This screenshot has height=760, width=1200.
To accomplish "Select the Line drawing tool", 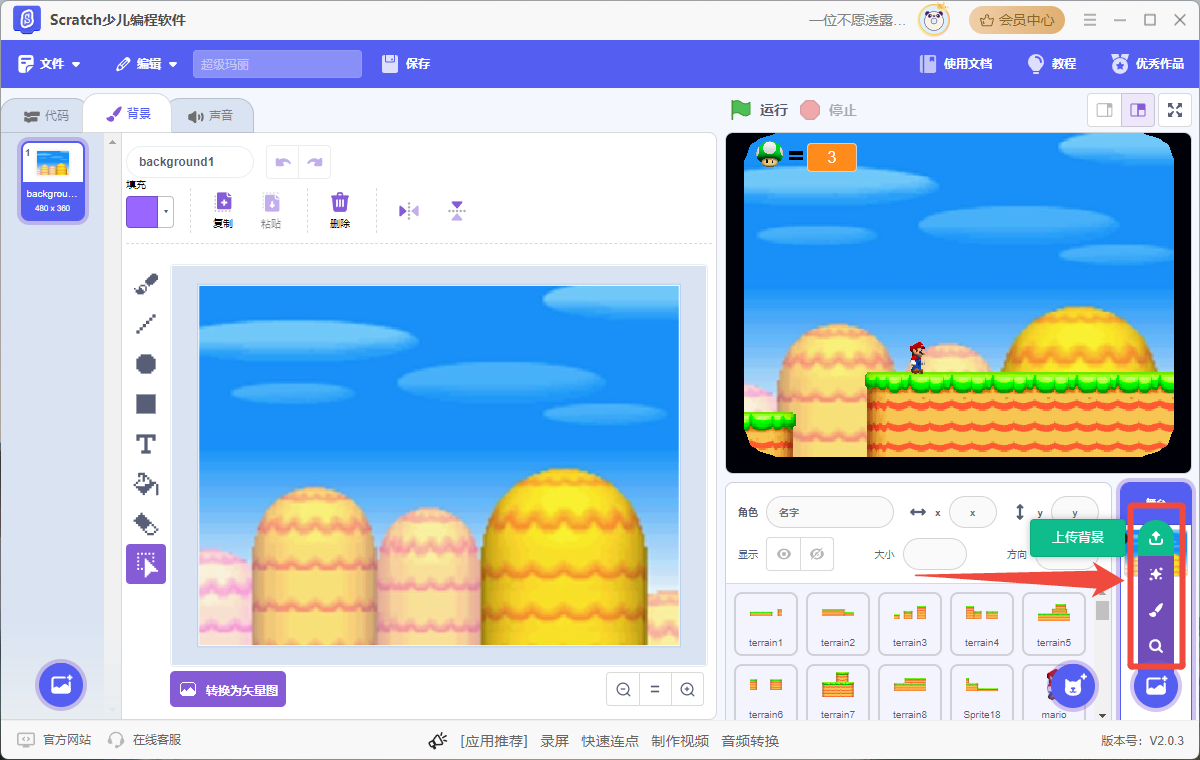I will tap(146, 324).
